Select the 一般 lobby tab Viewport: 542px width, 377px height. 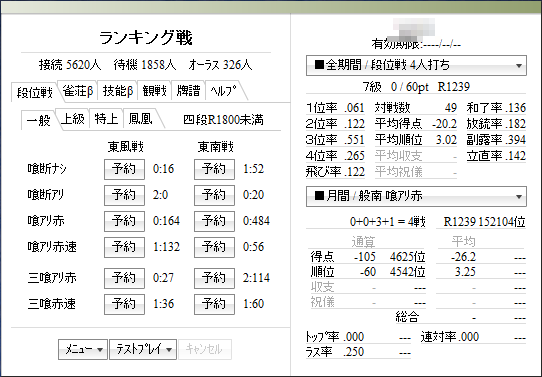click(x=38, y=120)
